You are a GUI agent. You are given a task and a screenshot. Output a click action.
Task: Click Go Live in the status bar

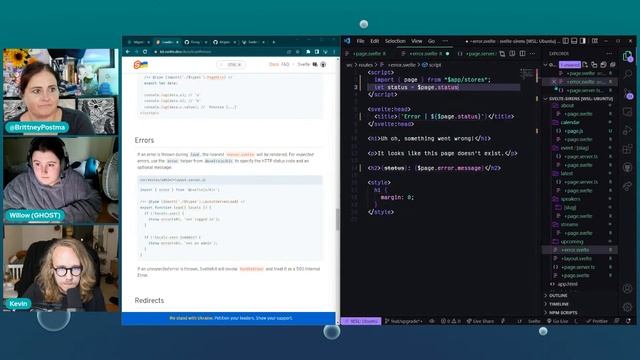coord(558,321)
